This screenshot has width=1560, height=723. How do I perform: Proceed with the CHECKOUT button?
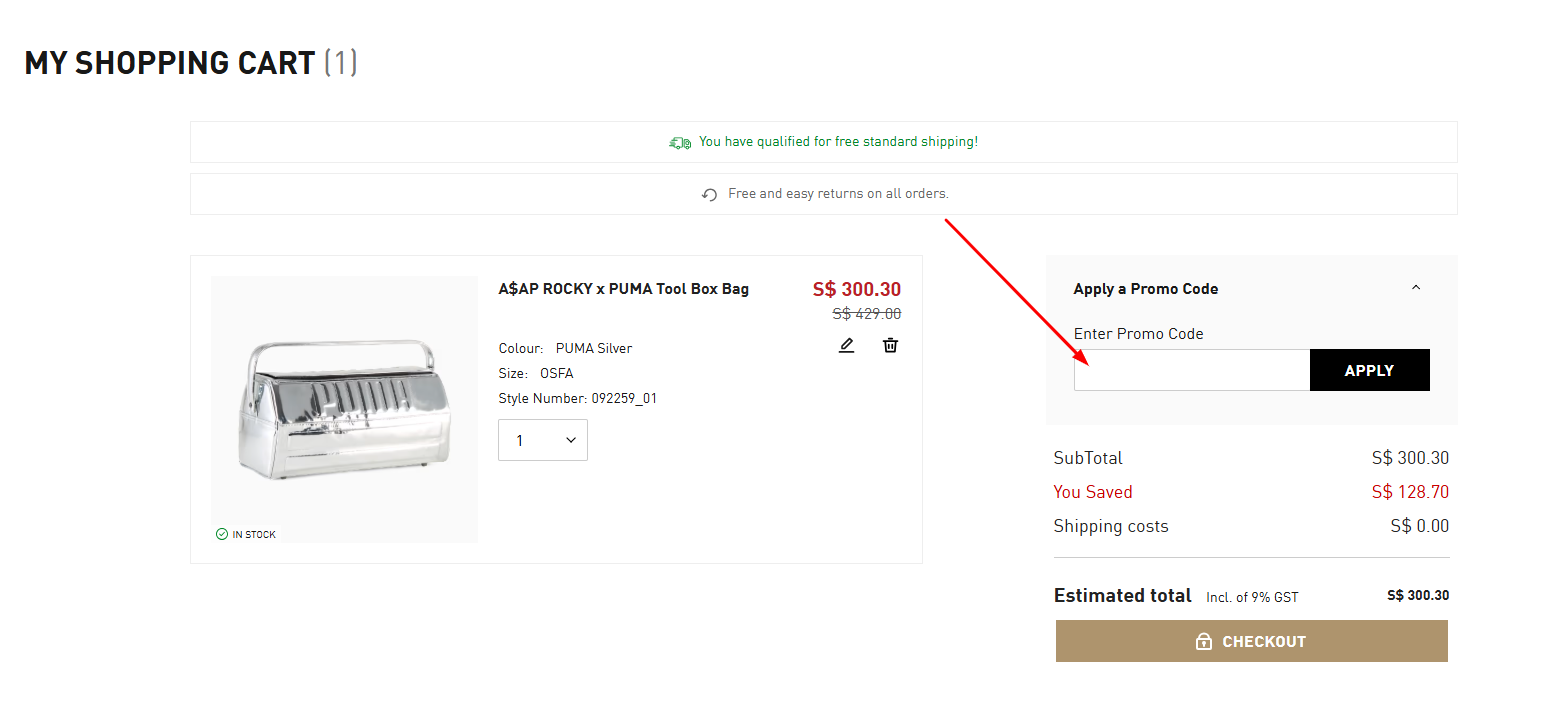[x=1251, y=642]
